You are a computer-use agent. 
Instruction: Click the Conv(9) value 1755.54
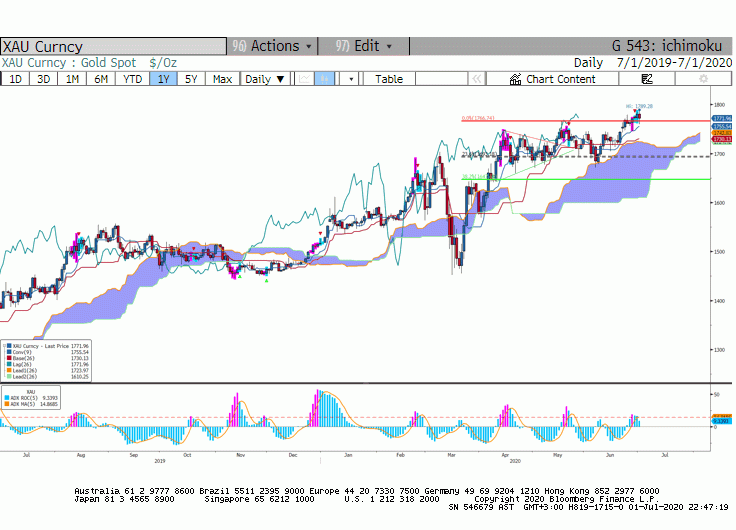(80, 352)
